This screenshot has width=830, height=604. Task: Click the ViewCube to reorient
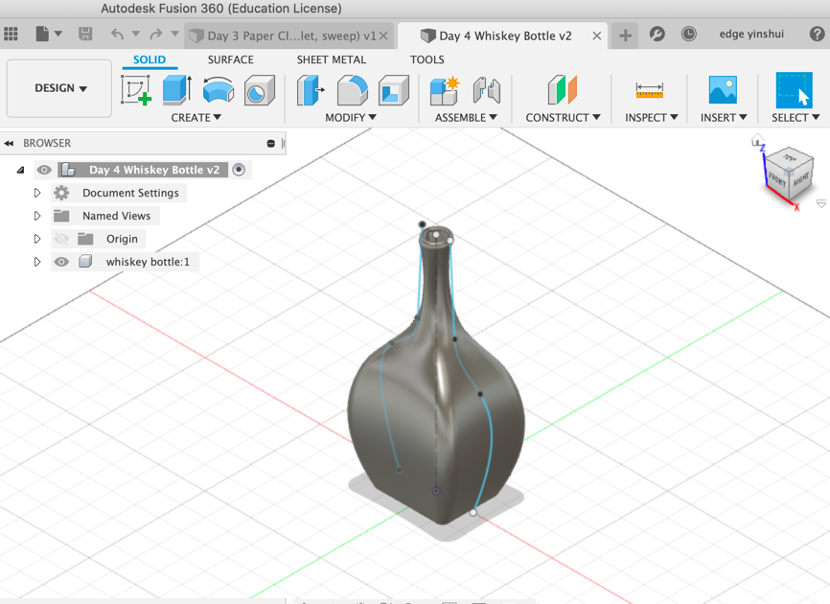[x=789, y=174]
